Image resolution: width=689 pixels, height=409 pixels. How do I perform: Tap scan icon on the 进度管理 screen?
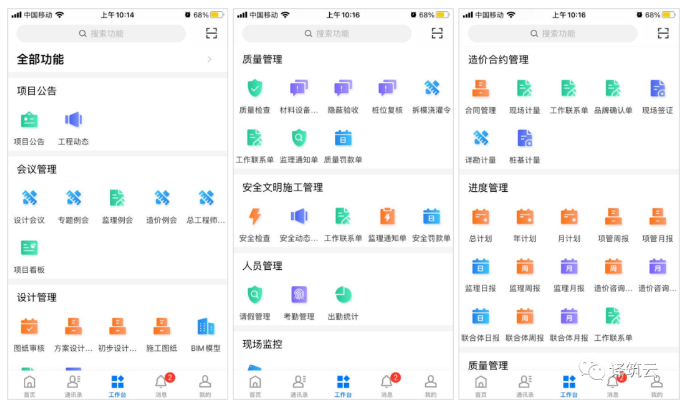pos(663,33)
